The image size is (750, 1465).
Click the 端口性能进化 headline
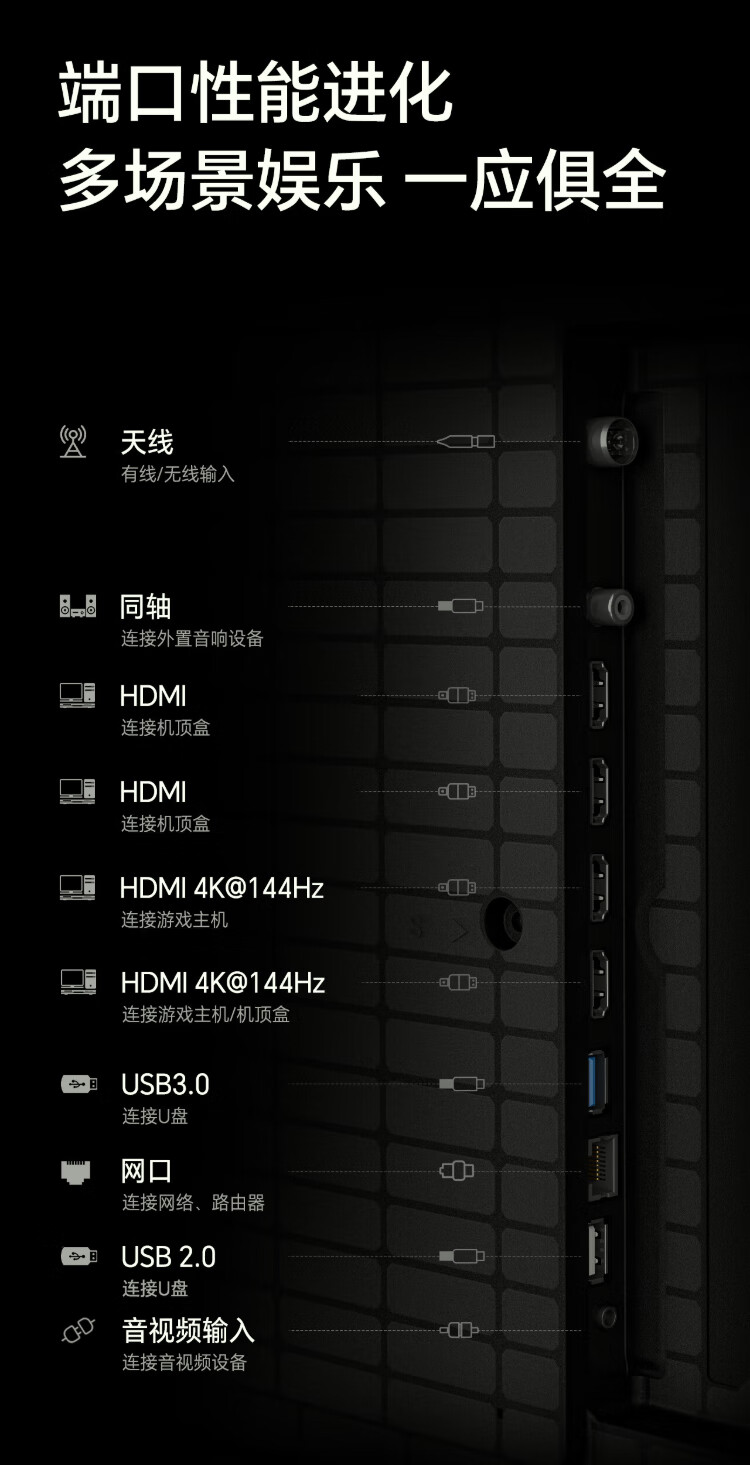[256, 93]
